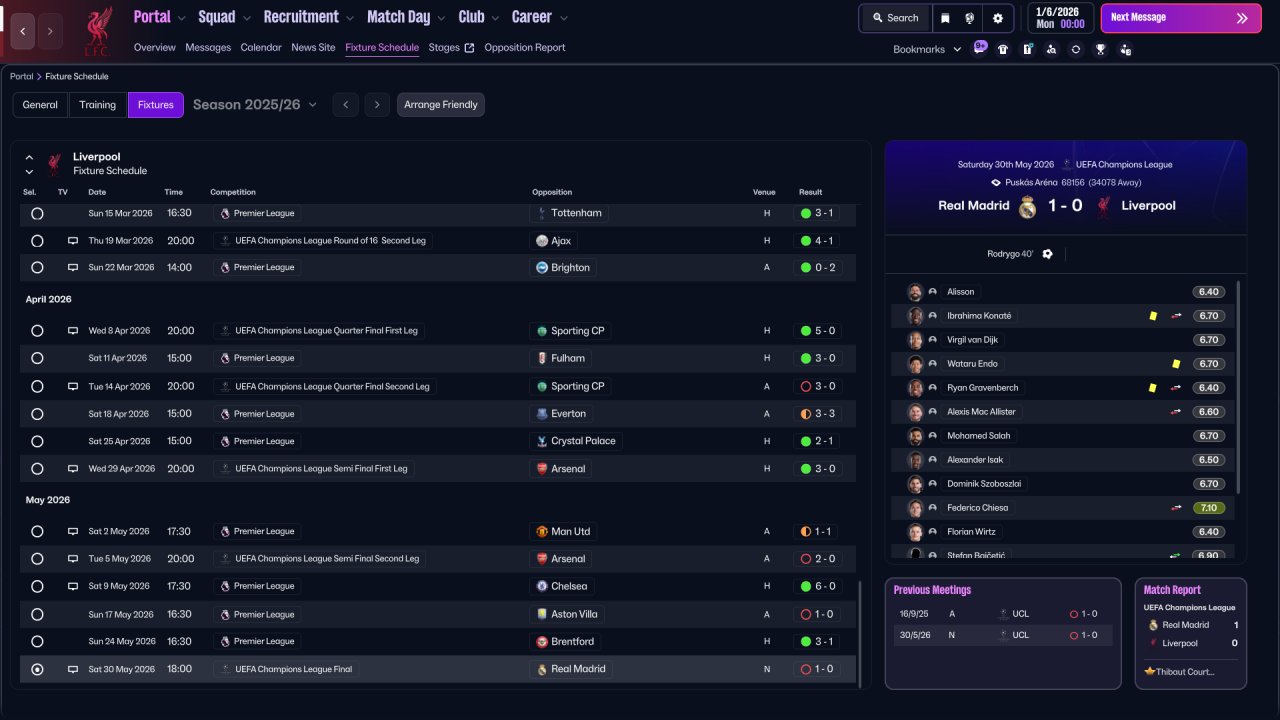Open the Calendar tab
1280x720 pixels.
pyautogui.click(x=261, y=48)
